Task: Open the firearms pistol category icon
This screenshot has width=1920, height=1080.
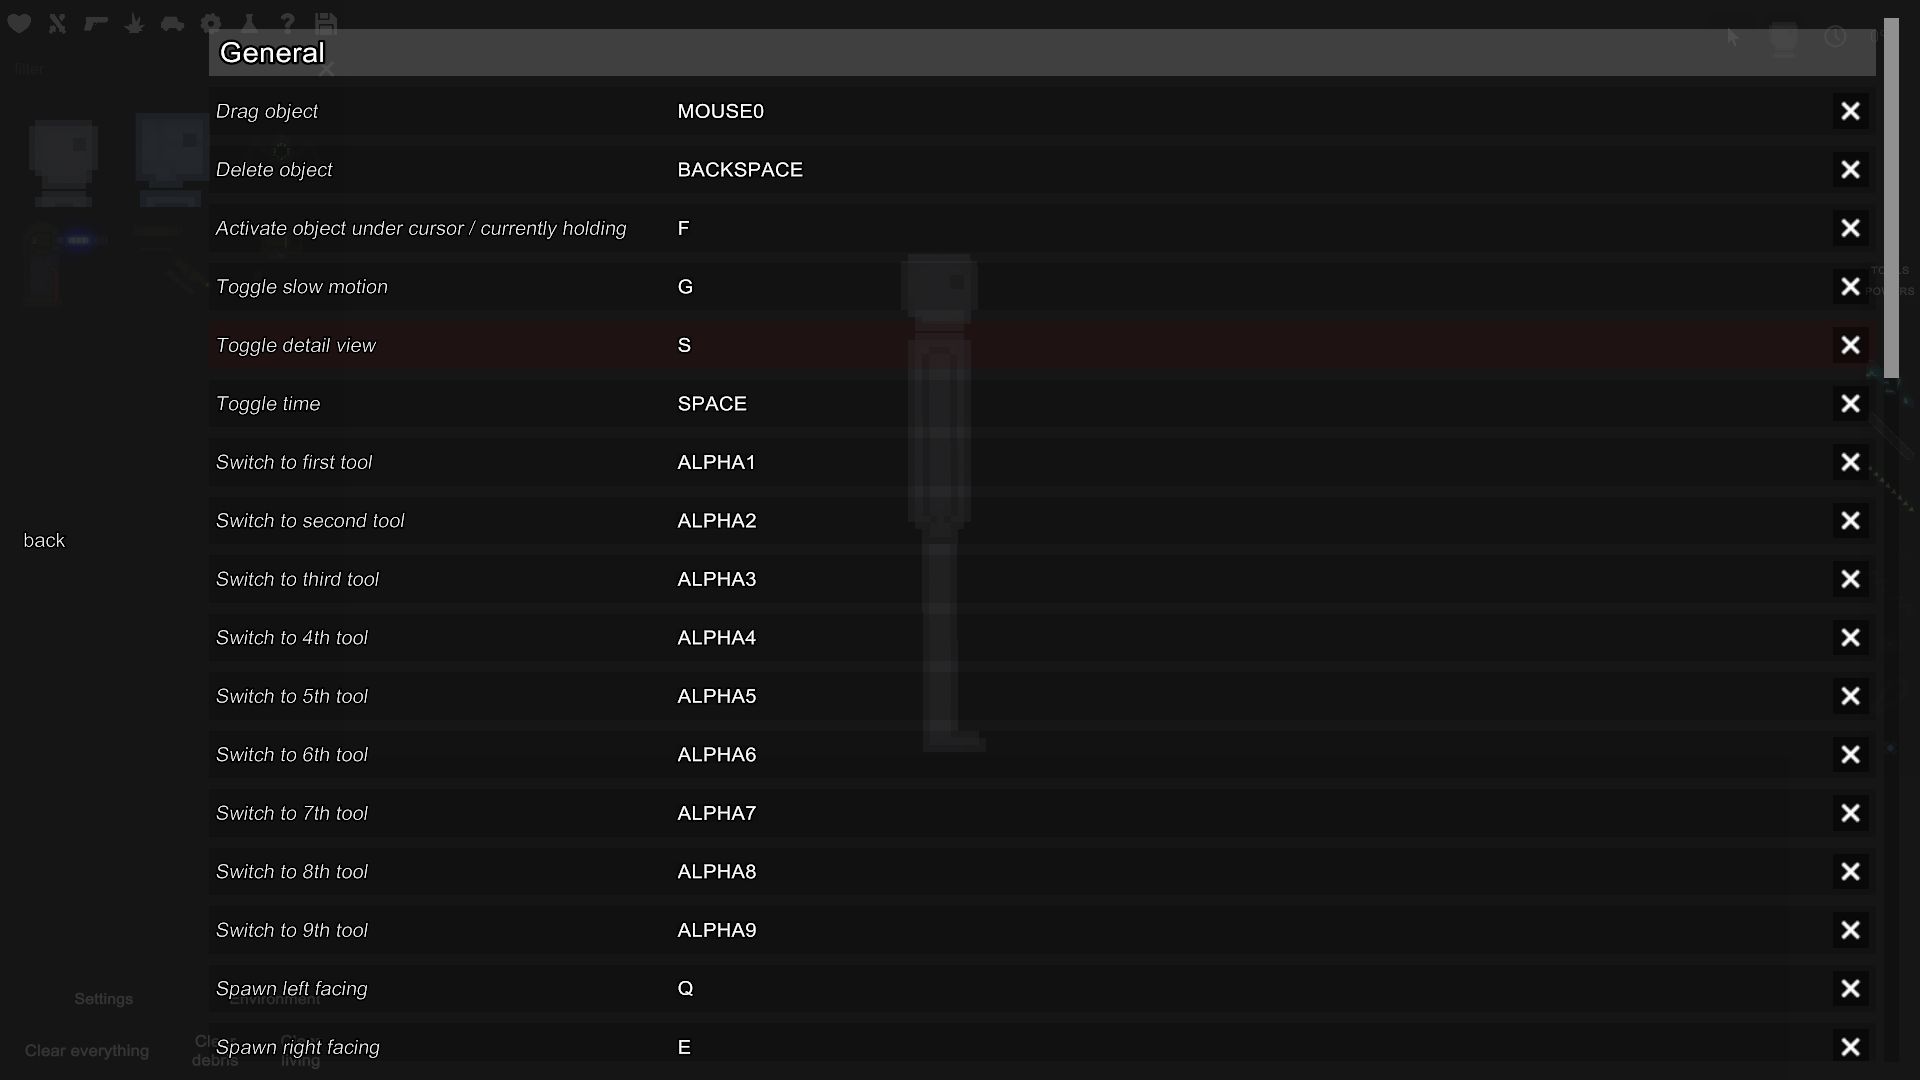Action: pos(96,23)
